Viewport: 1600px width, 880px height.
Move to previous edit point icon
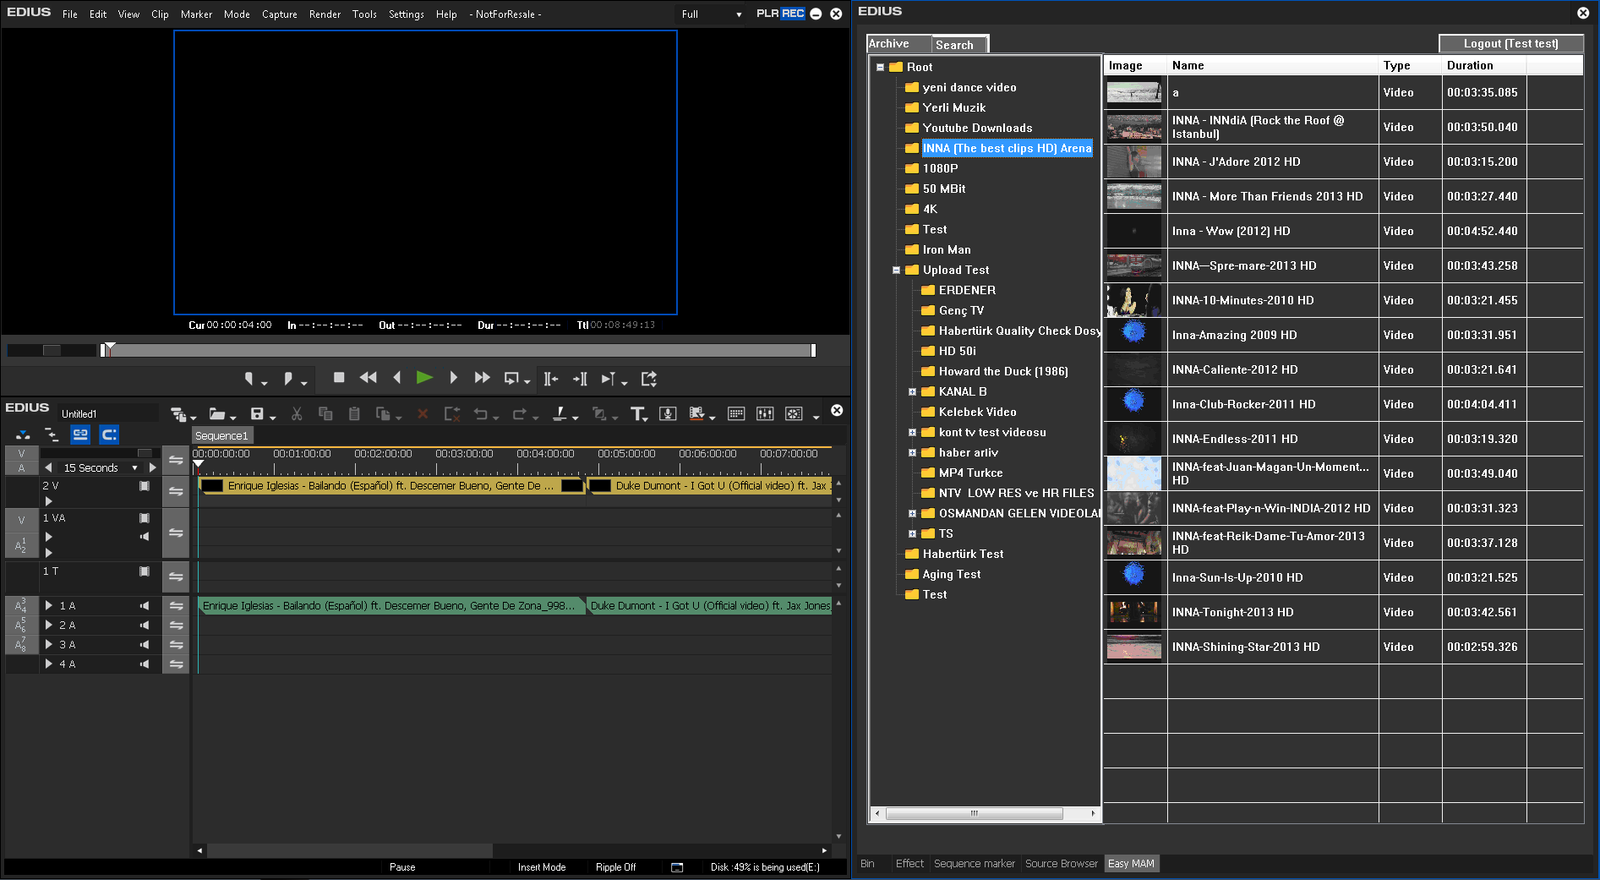point(551,379)
